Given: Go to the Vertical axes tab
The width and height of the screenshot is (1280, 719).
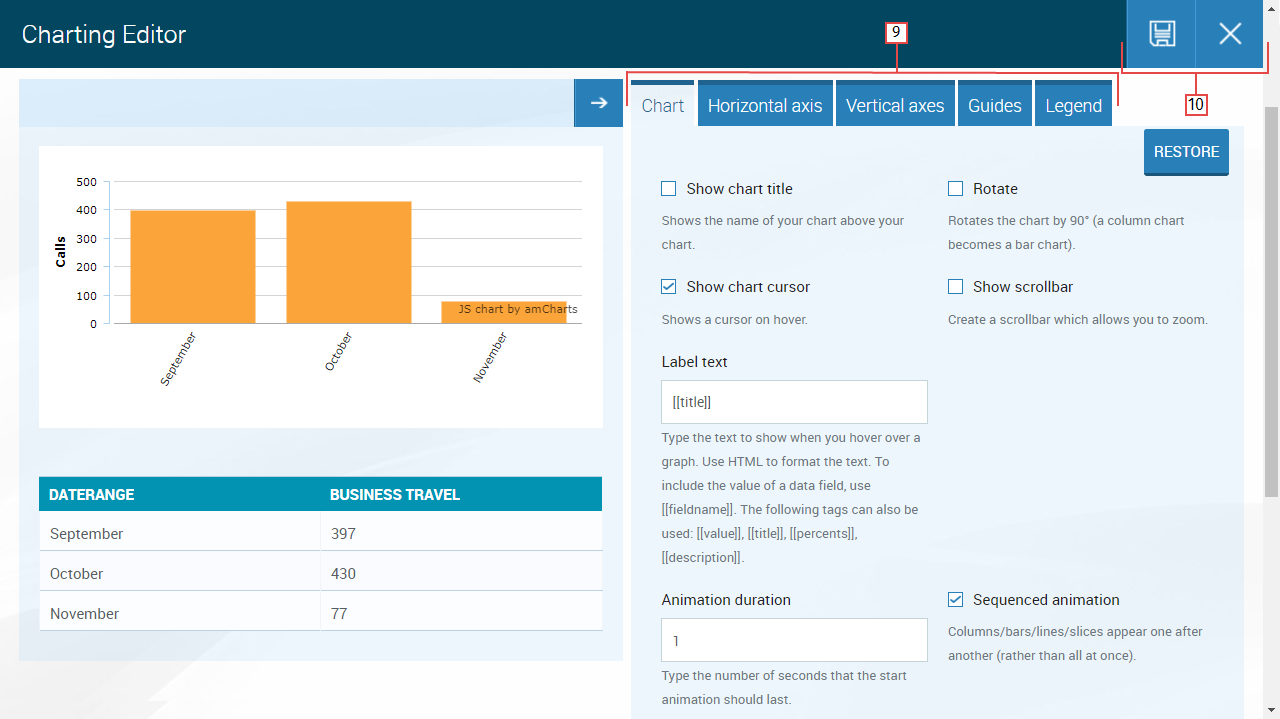Looking at the screenshot, I should (x=895, y=106).
